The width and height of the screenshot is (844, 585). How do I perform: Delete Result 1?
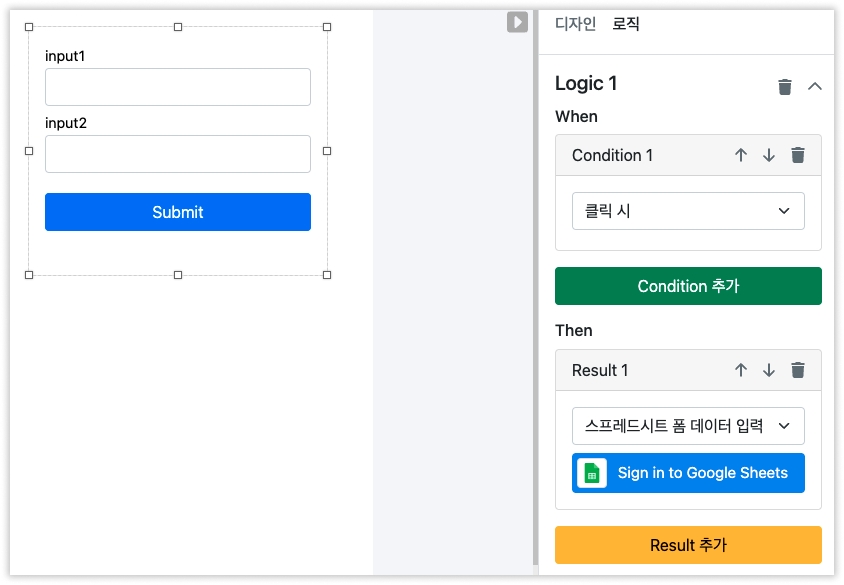pos(797,370)
